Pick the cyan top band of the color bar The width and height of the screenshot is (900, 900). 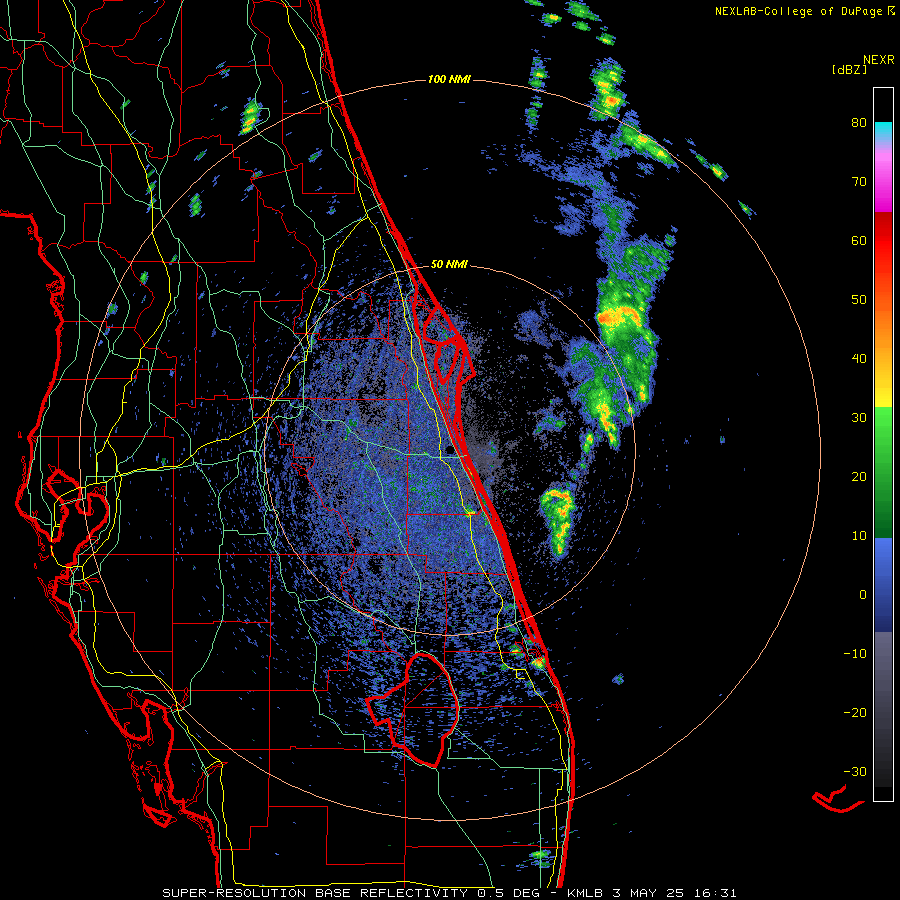tap(883, 130)
